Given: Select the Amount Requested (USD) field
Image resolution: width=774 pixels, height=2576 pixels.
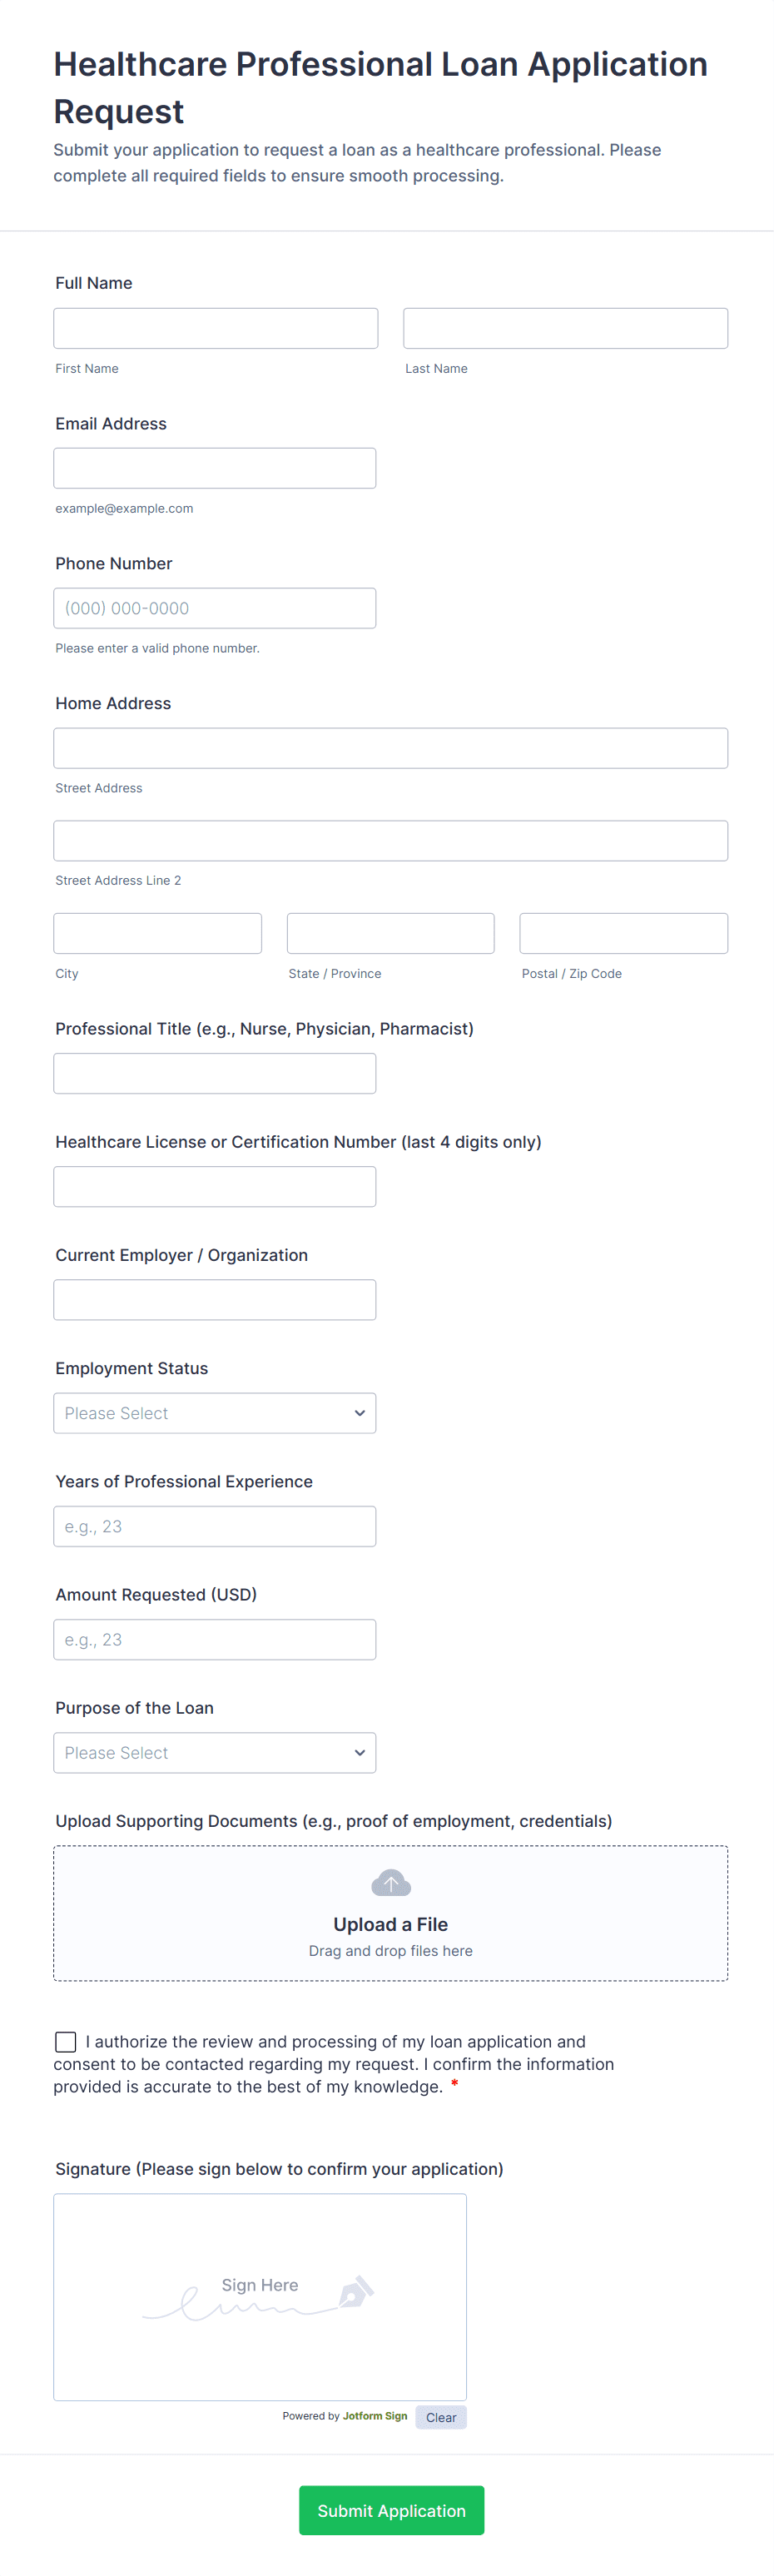Looking at the screenshot, I should 215,1639.
